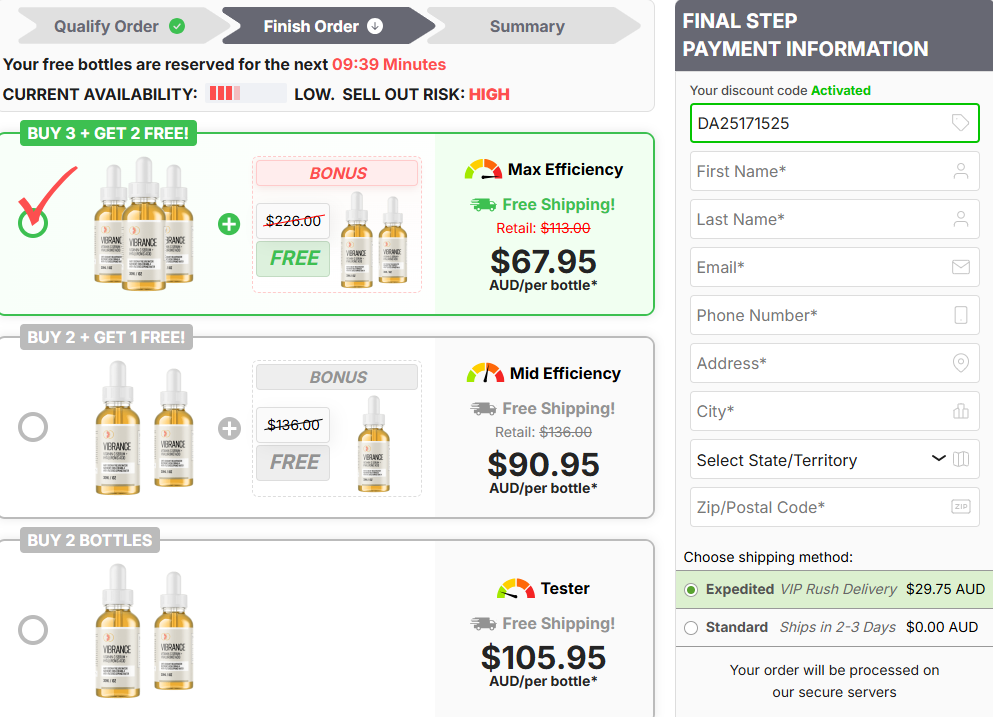This screenshot has width=993, height=717.
Task: Click the red BONUS header in Buy 3 offer
Action: [x=337, y=173]
